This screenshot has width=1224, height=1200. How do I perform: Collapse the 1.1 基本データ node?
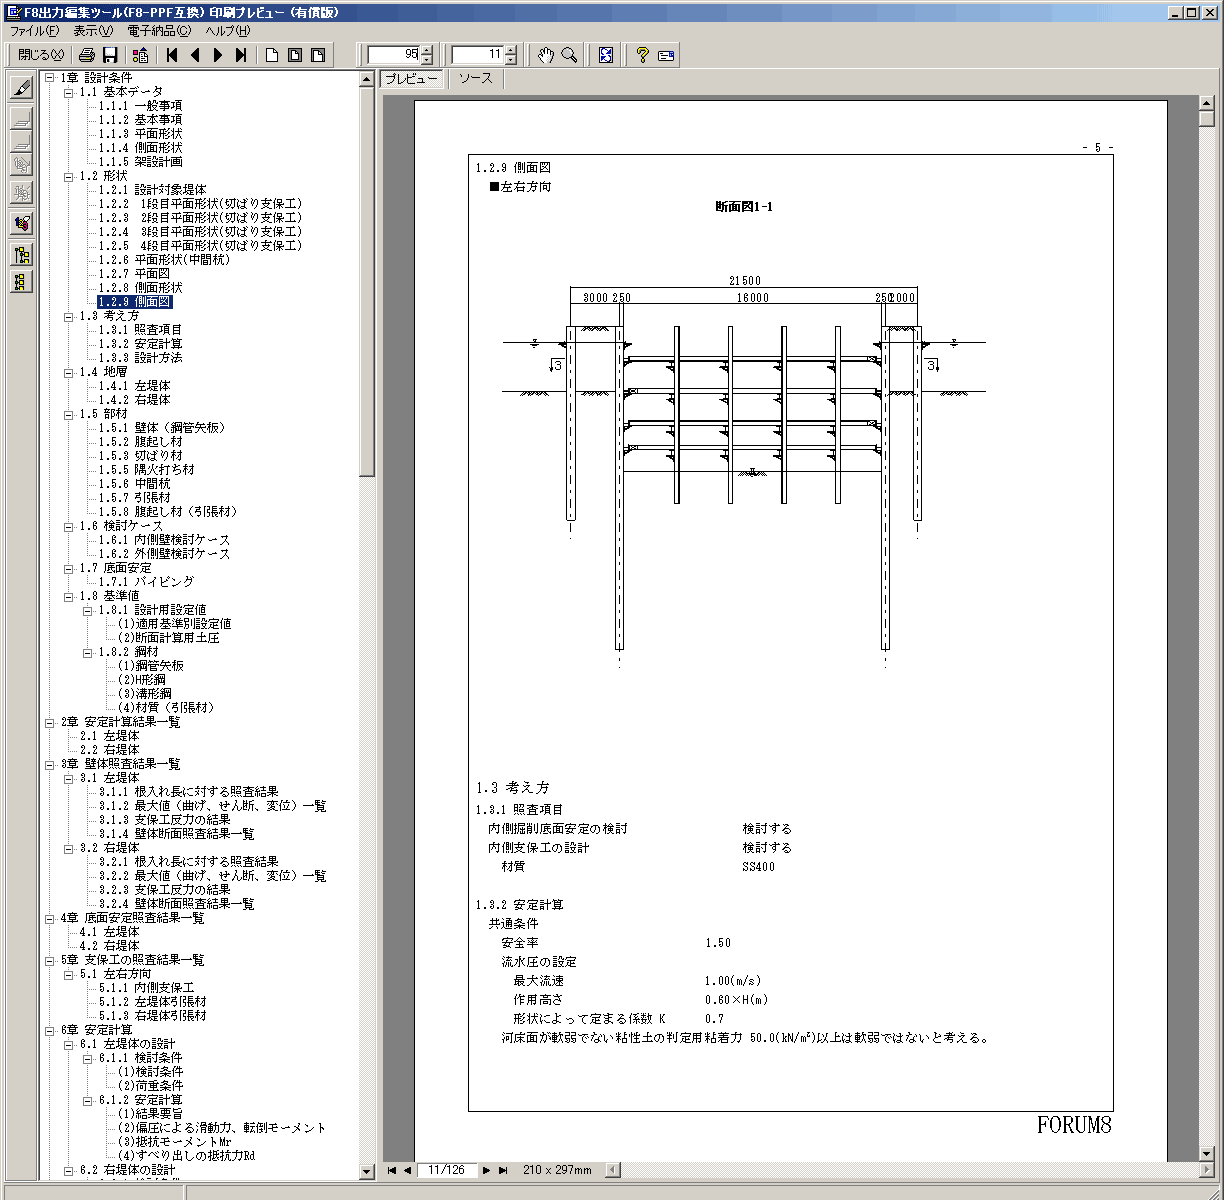tap(69, 91)
